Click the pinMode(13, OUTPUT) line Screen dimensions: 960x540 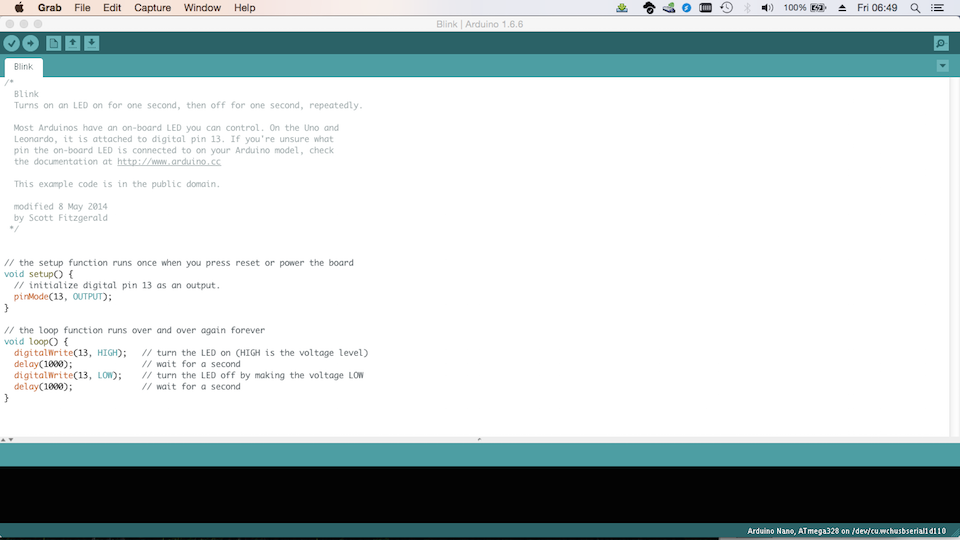tap(63, 296)
